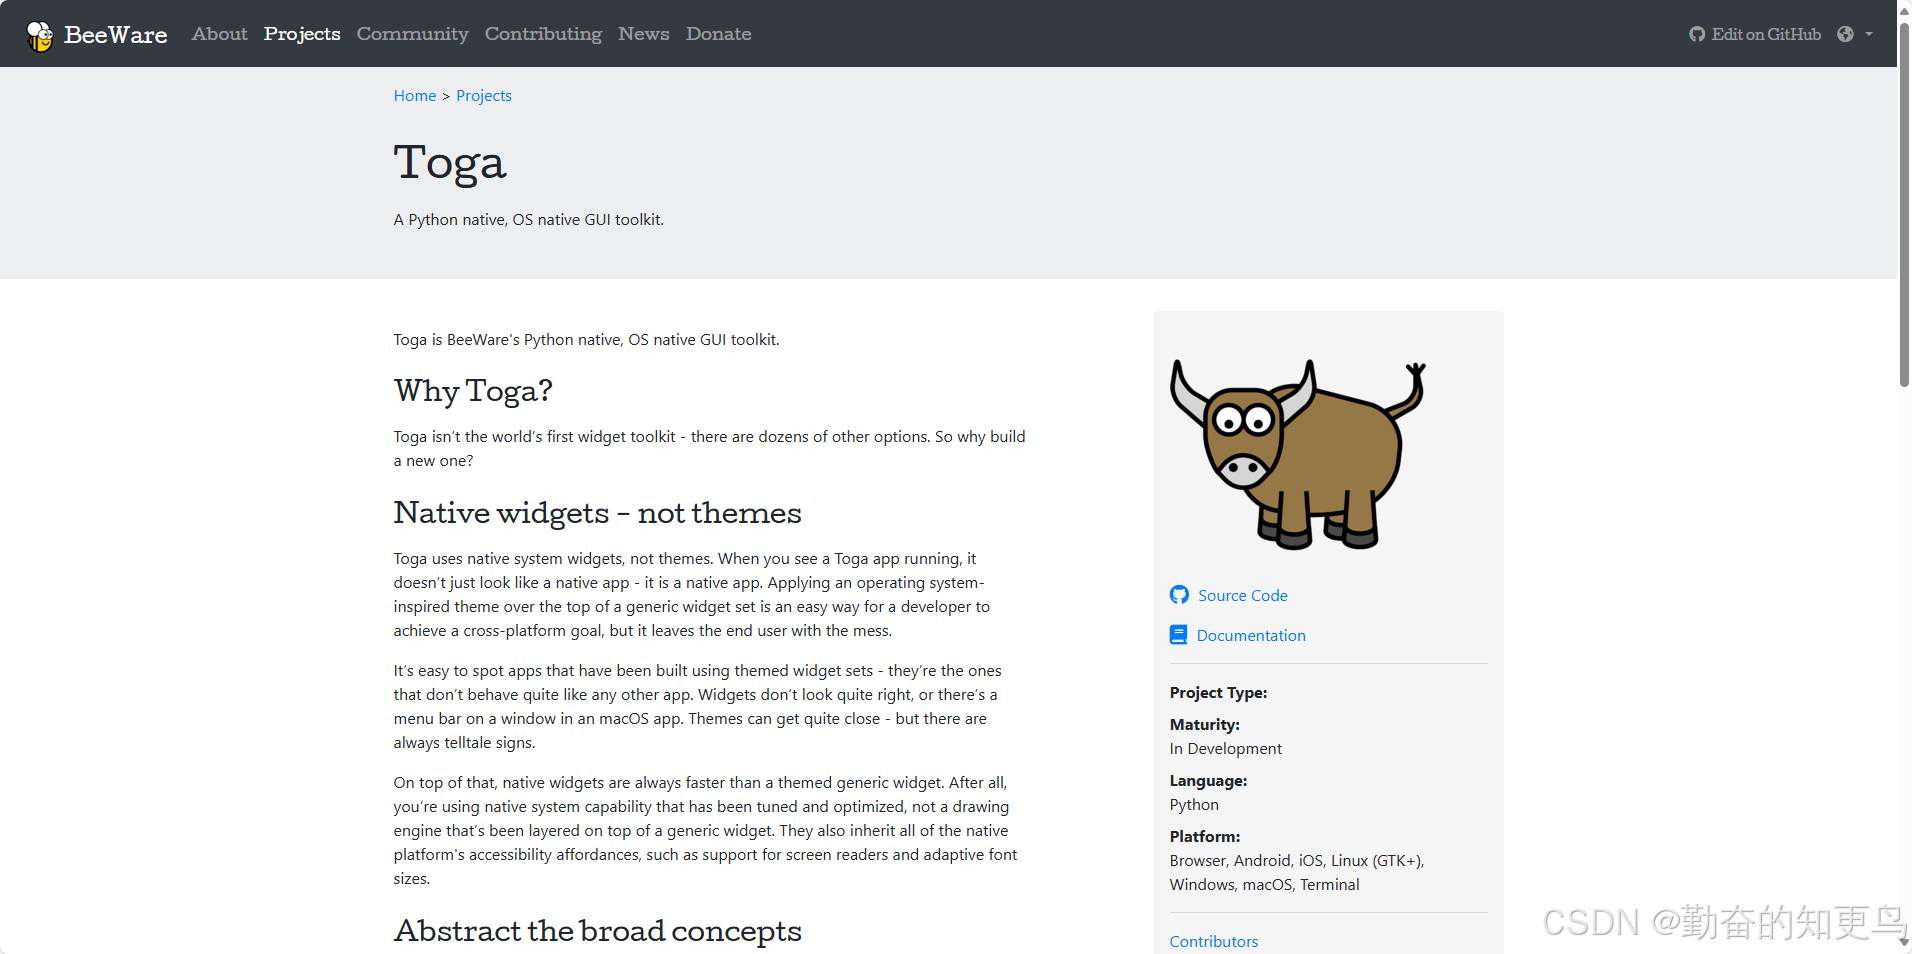Expand the language dropdown caret
Viewport: 1912px width, 954px height.
(1869, 34)
